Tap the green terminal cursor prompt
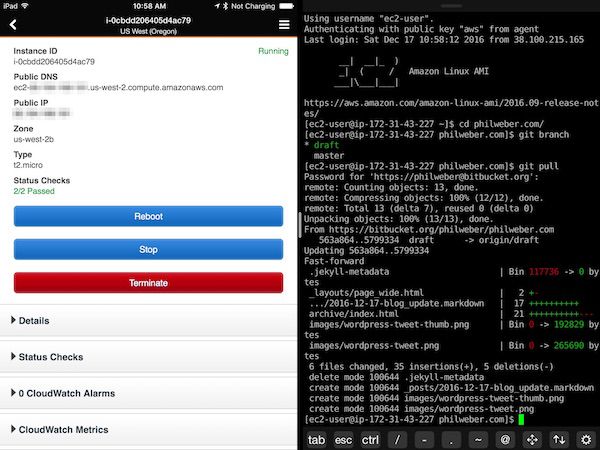This screenshot has width=600, height=450. pos(521,419)
